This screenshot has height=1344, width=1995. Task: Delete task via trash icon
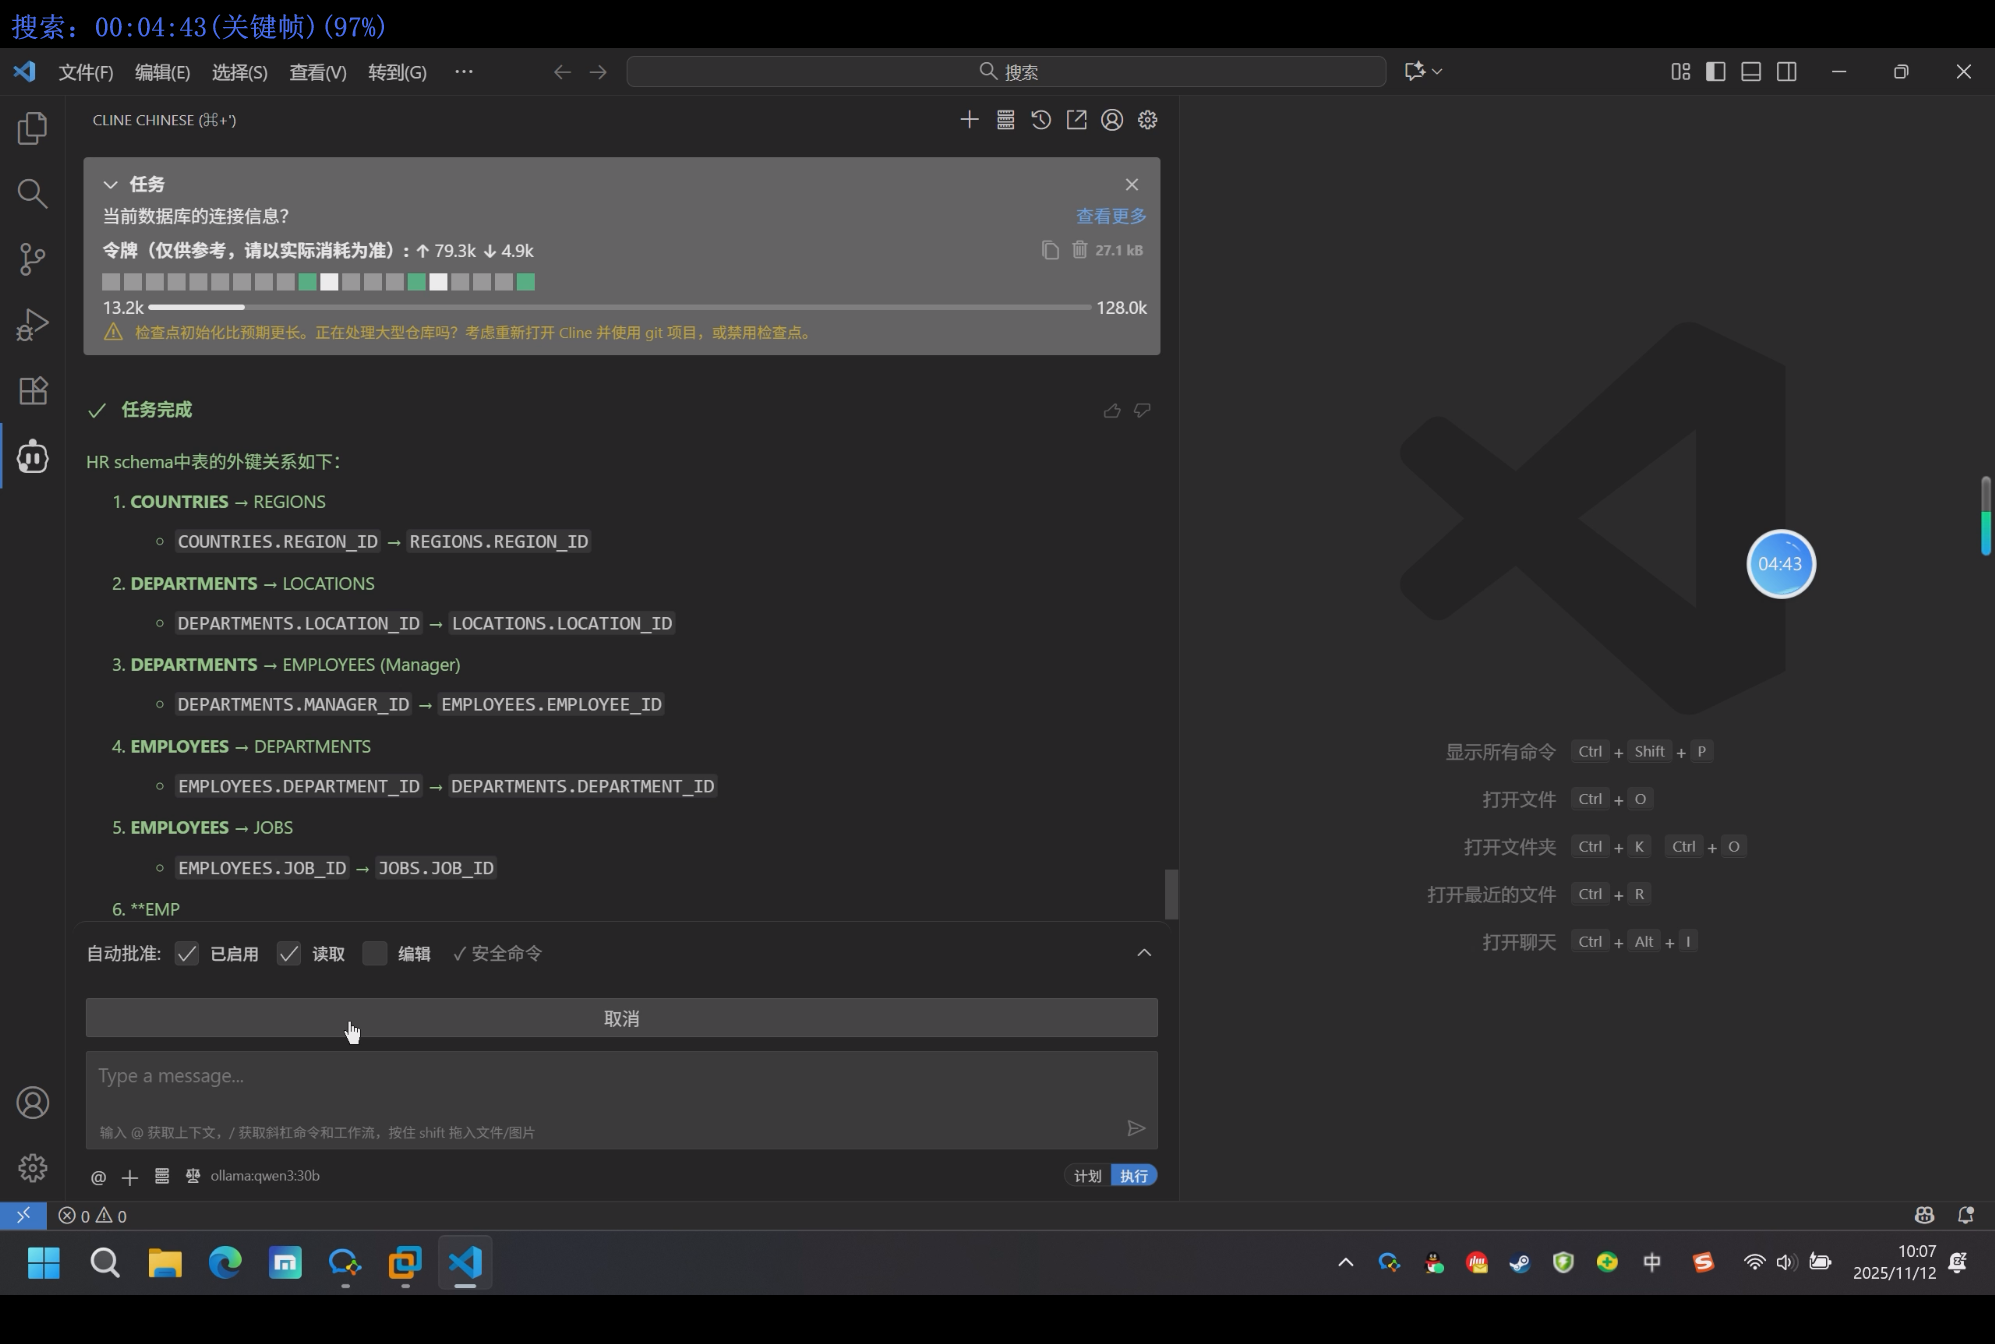pyautogui.click(x=1080, y=250)
